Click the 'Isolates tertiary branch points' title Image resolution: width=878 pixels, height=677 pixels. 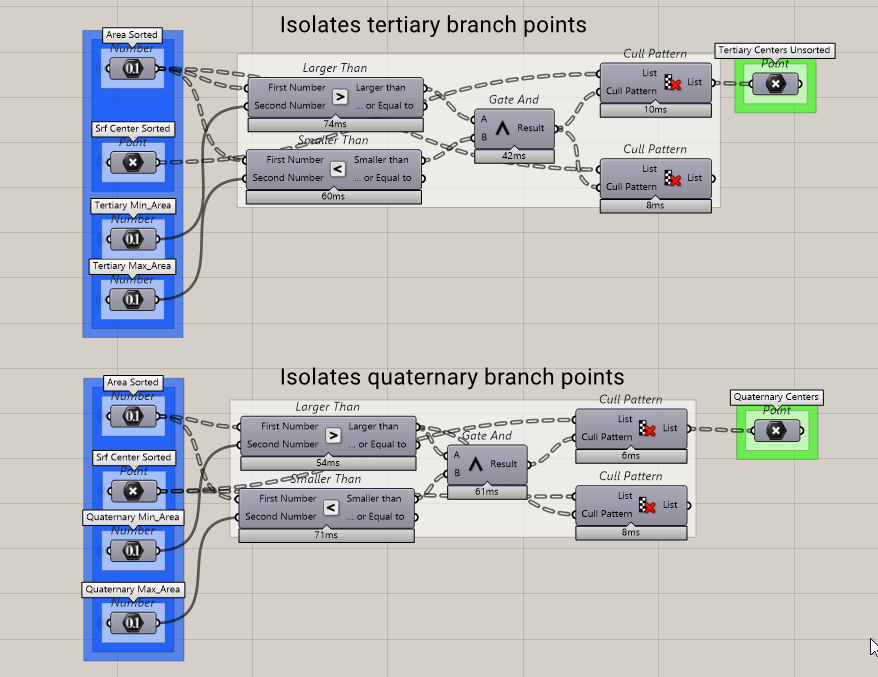click(x=432, y=24)
